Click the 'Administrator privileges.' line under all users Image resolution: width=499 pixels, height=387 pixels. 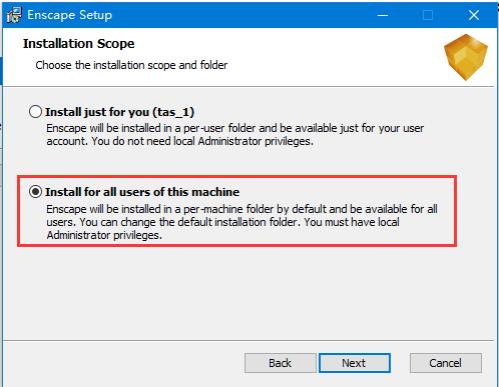(104, 235)
